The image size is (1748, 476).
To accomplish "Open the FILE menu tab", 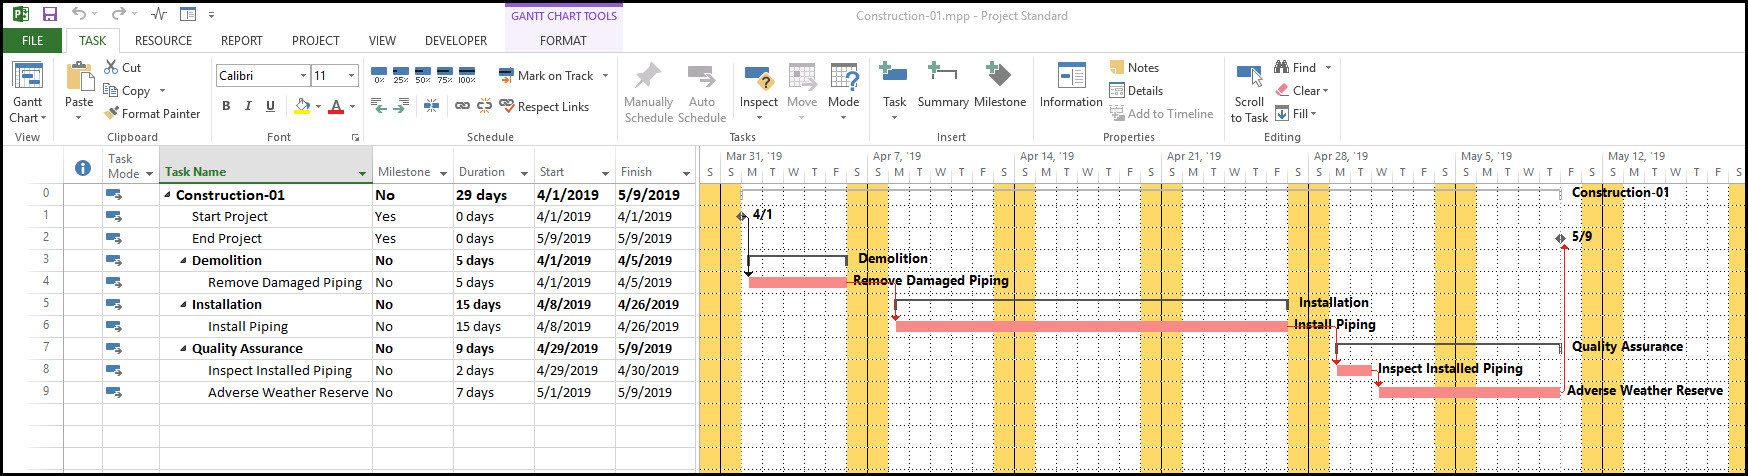I will pos(32,41).
